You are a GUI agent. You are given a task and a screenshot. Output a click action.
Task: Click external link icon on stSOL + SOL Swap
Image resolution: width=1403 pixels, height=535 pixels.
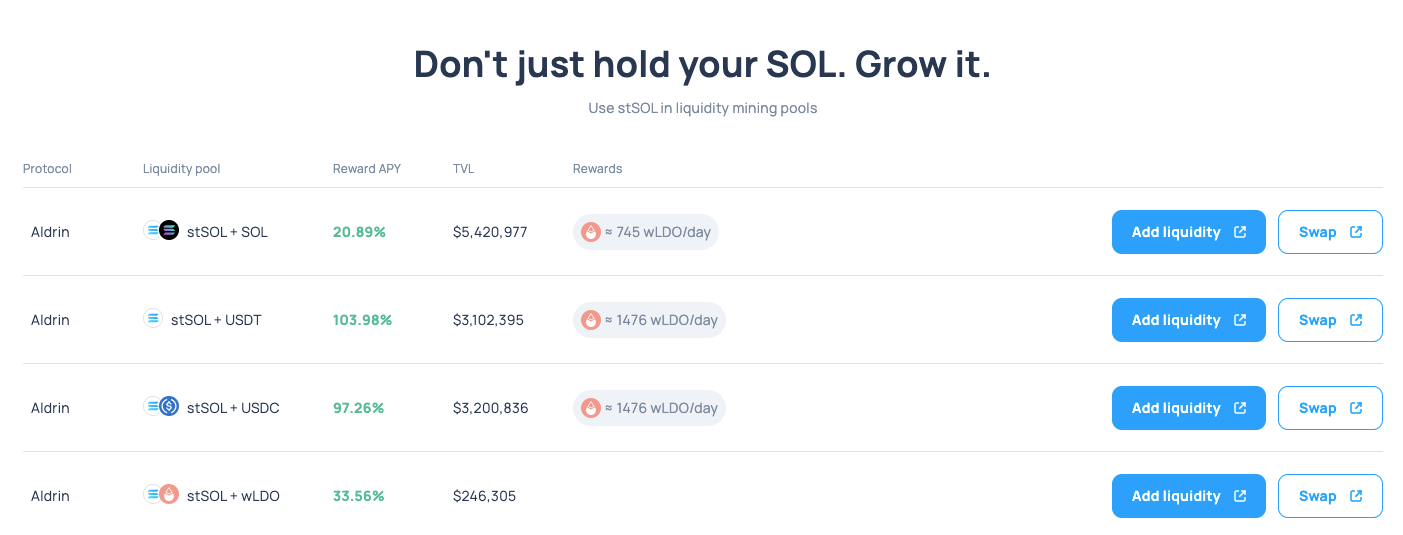(x=1356, y=232)
